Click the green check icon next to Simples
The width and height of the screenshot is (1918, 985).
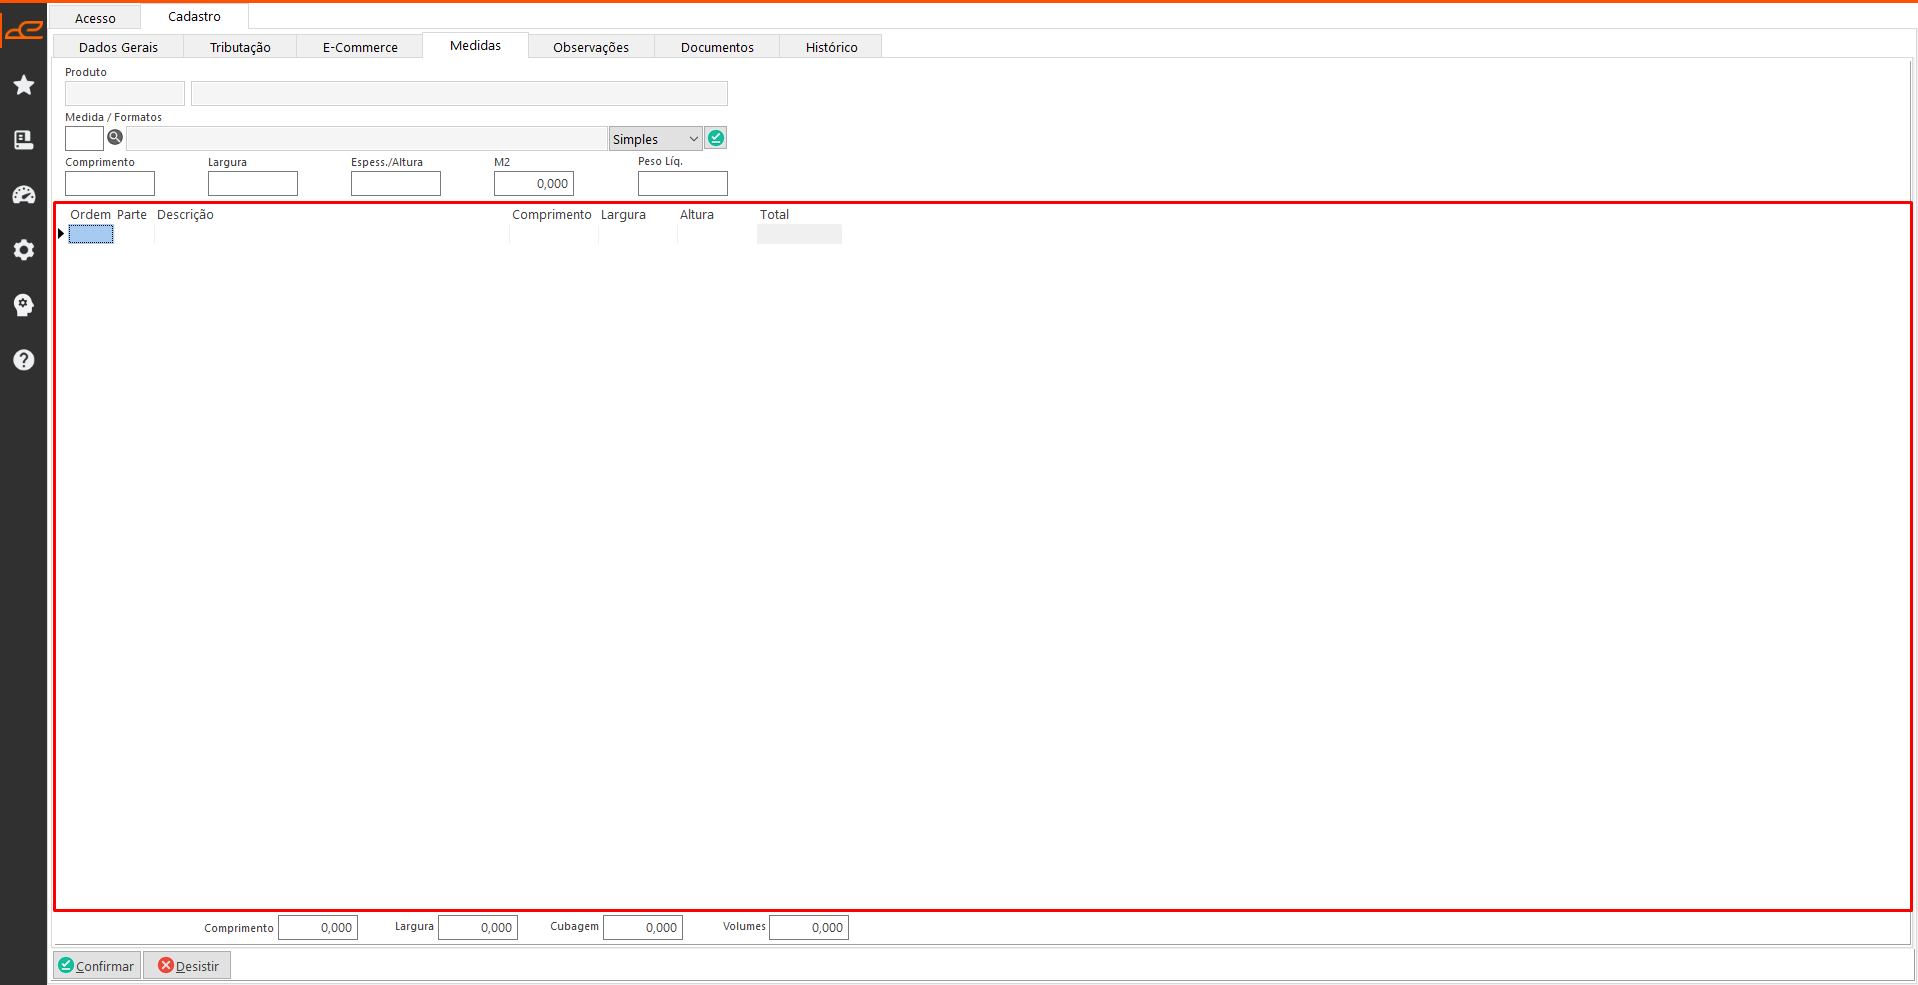[716, 138]
